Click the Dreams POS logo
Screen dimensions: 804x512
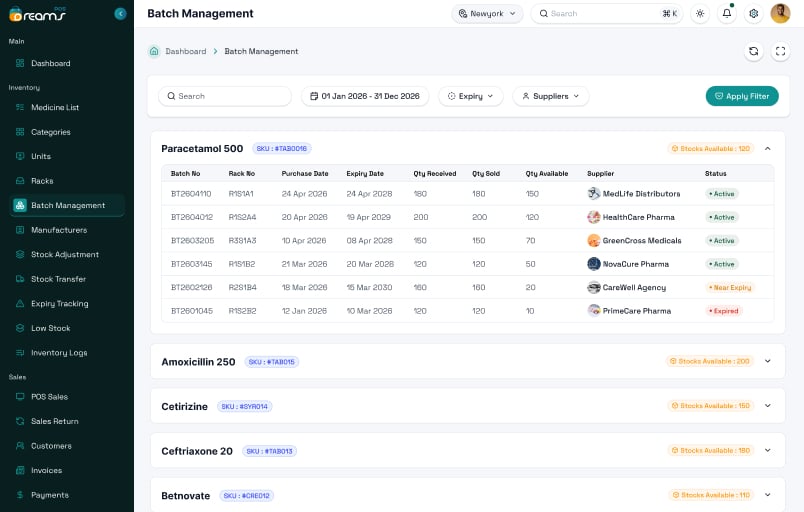pyautogui.click(x=37, y=14)
